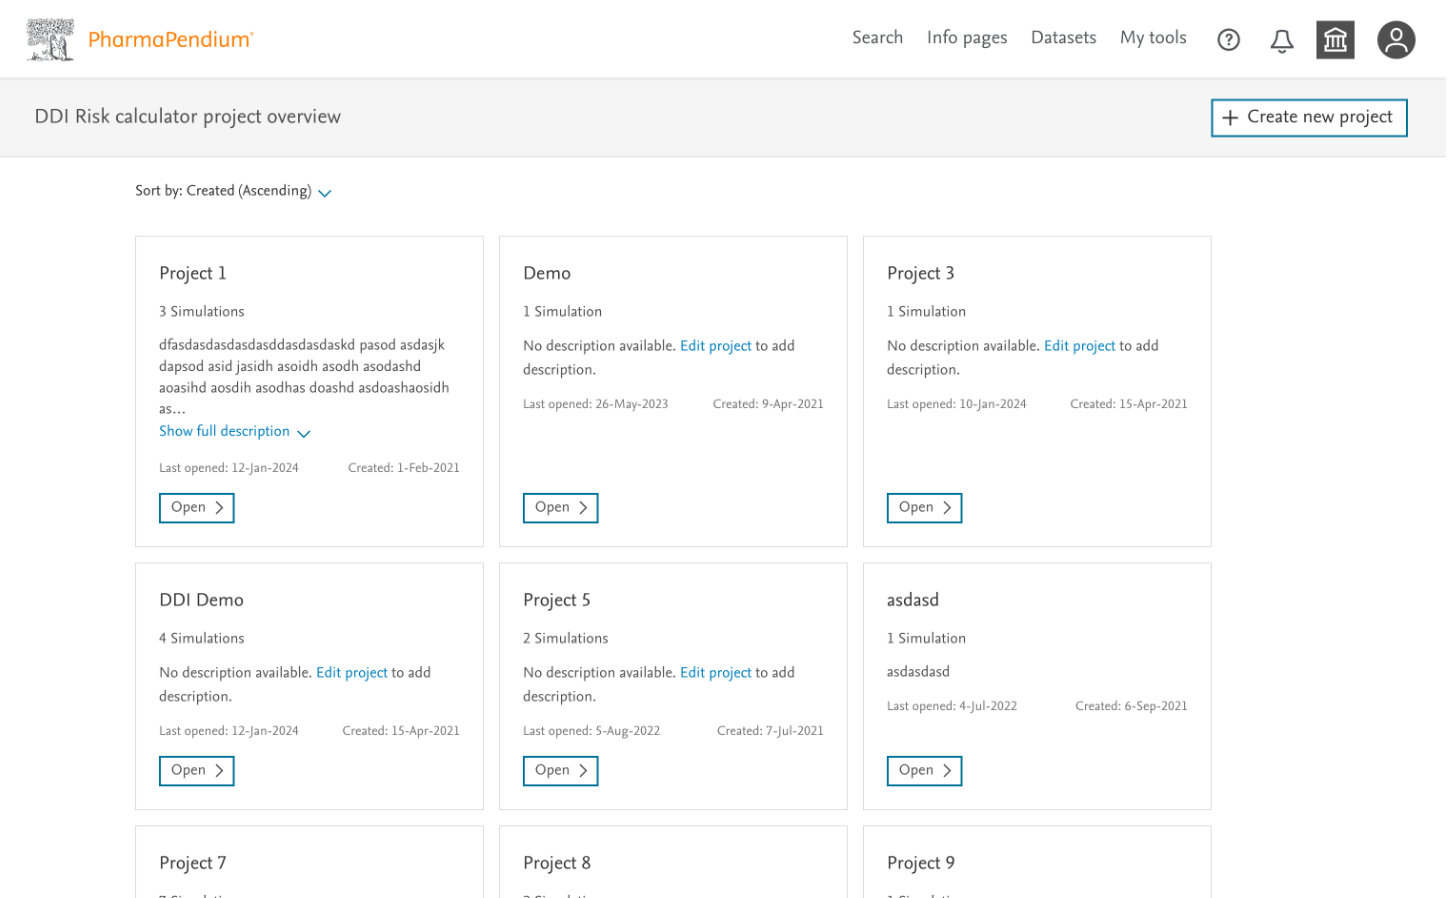Go to the Info pages menu
Viewport: 1449px width, 898px height.
[966, 38]
